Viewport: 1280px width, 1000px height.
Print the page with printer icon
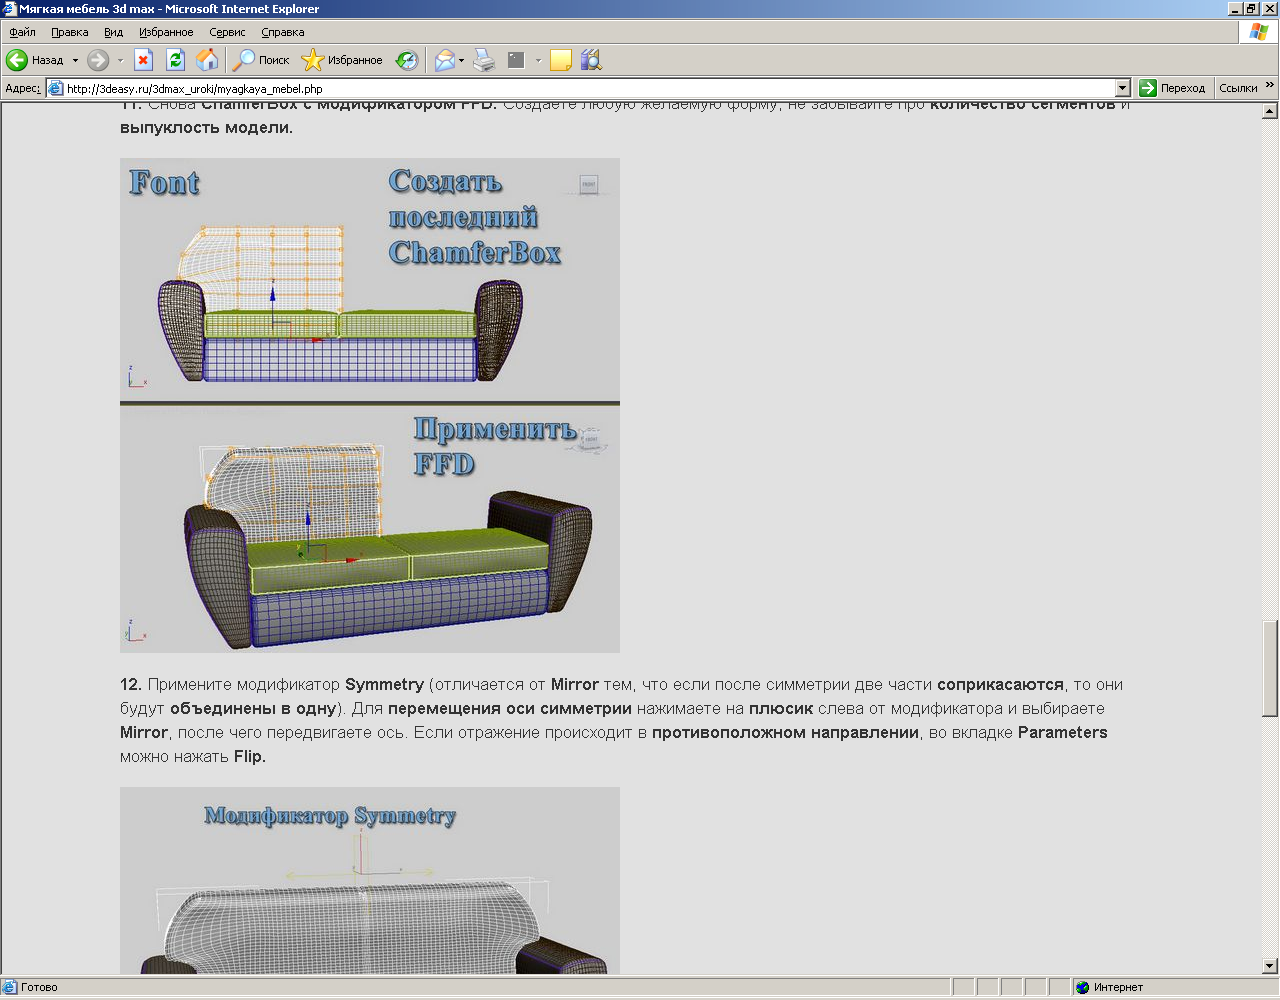click(484, 60)
